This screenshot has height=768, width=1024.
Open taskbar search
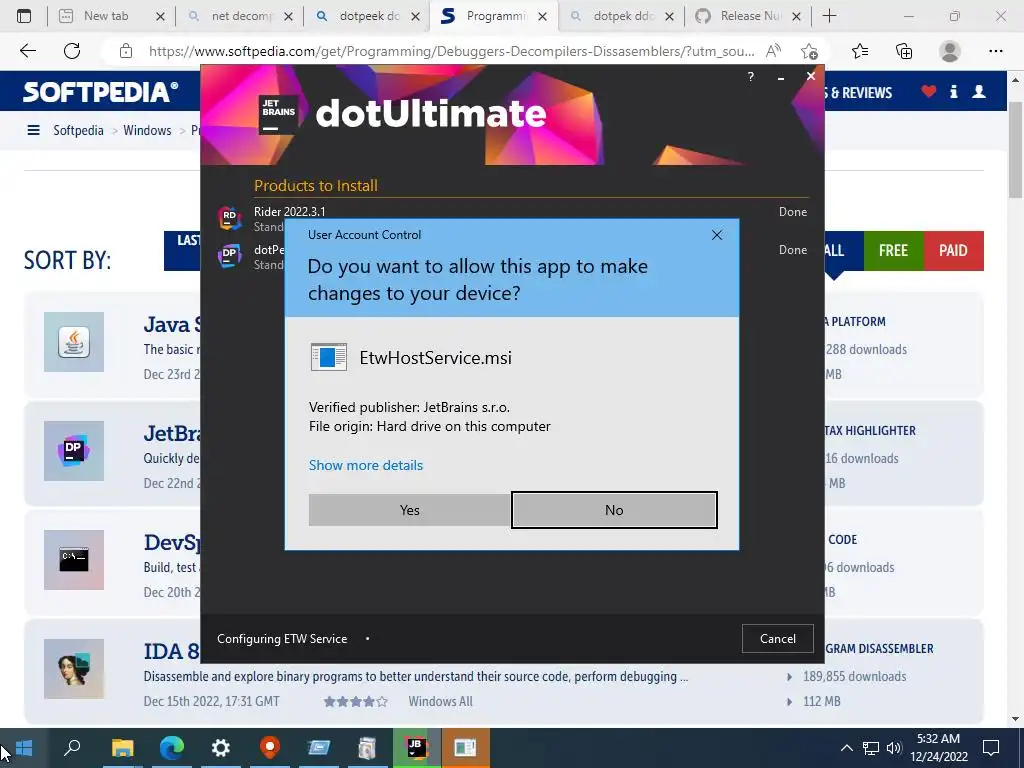pos(72,748)
